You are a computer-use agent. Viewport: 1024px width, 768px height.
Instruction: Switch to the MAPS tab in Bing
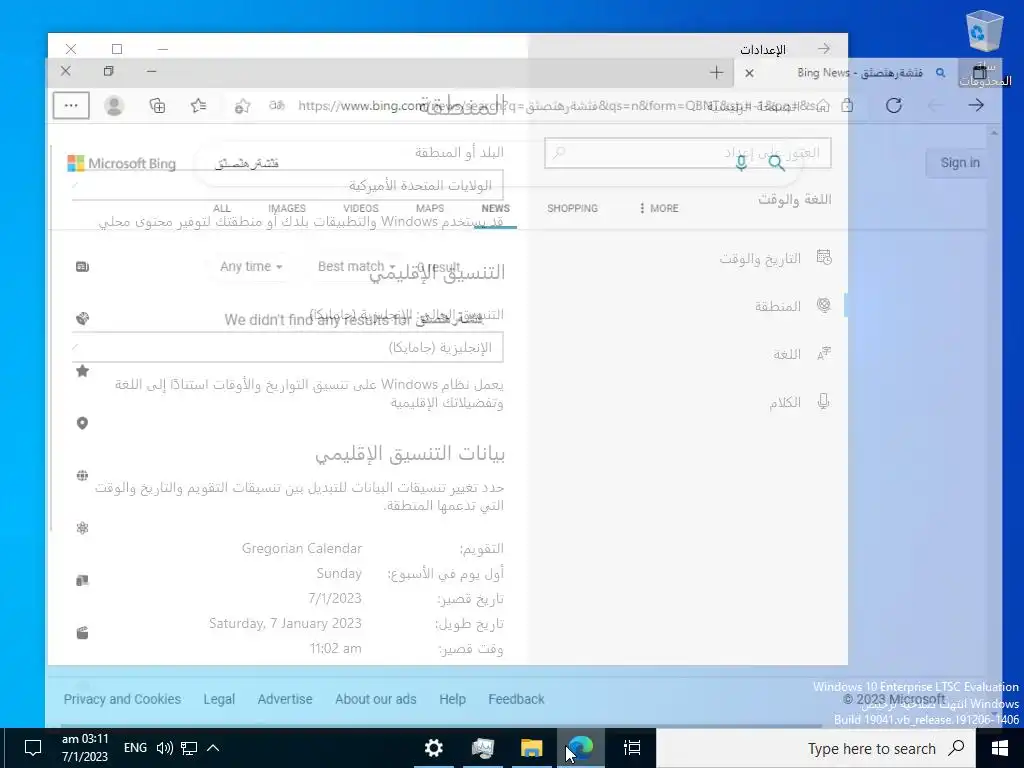click(x=430, y=208)
